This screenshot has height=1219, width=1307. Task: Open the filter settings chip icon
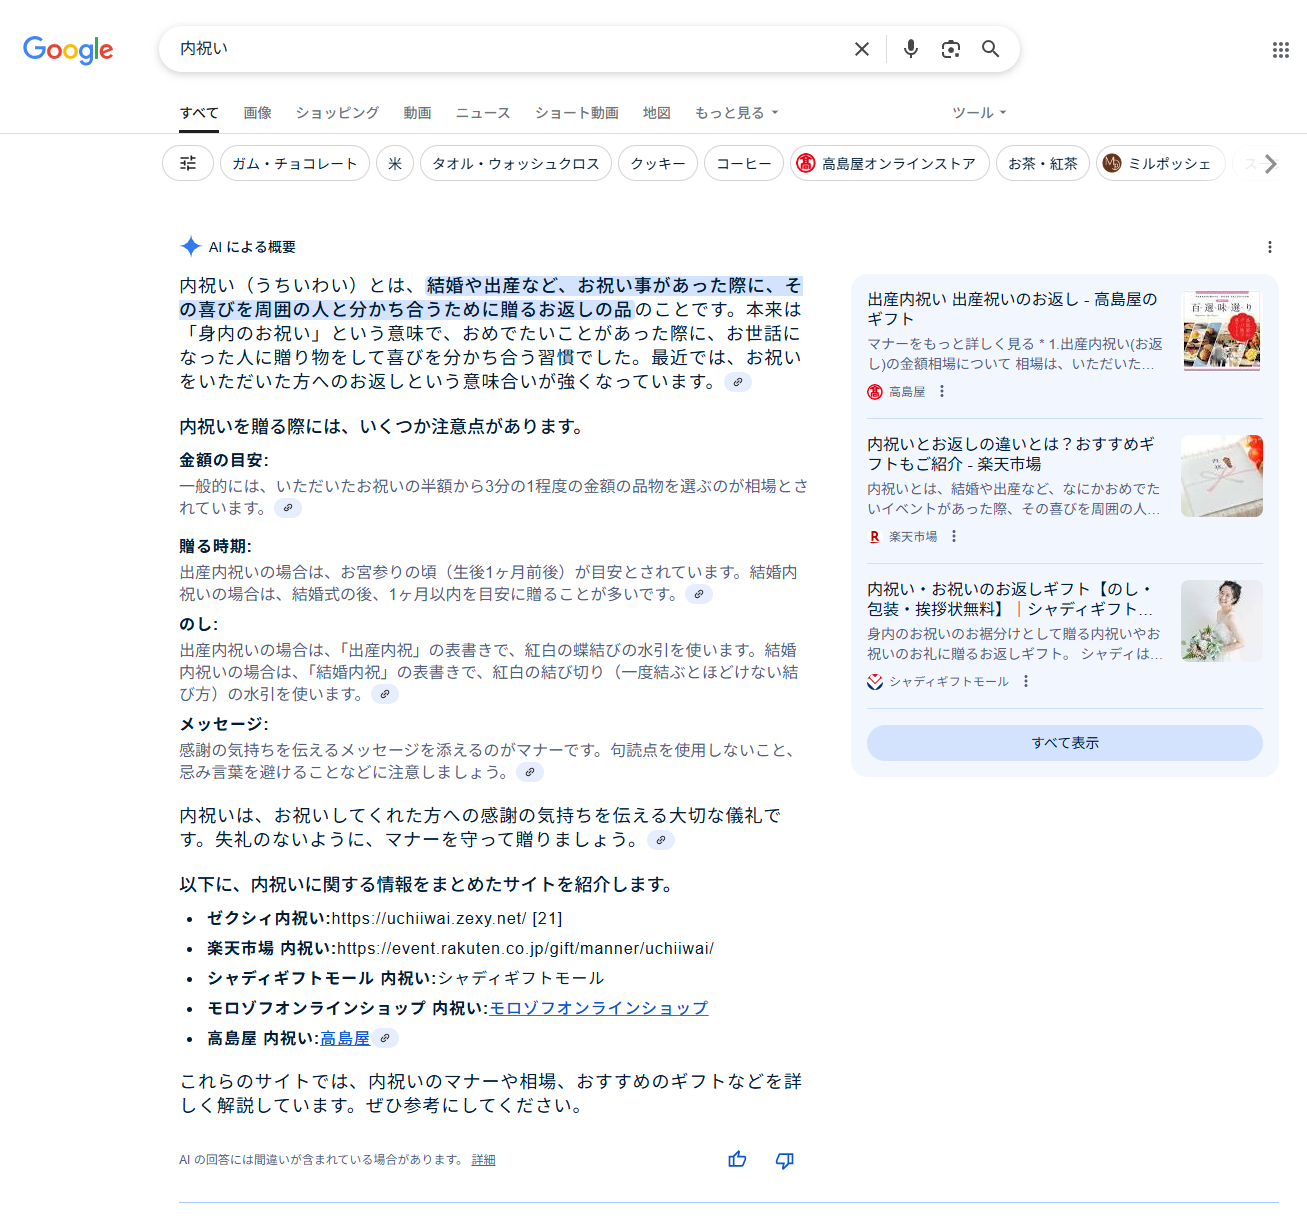(x=188, y=163)
